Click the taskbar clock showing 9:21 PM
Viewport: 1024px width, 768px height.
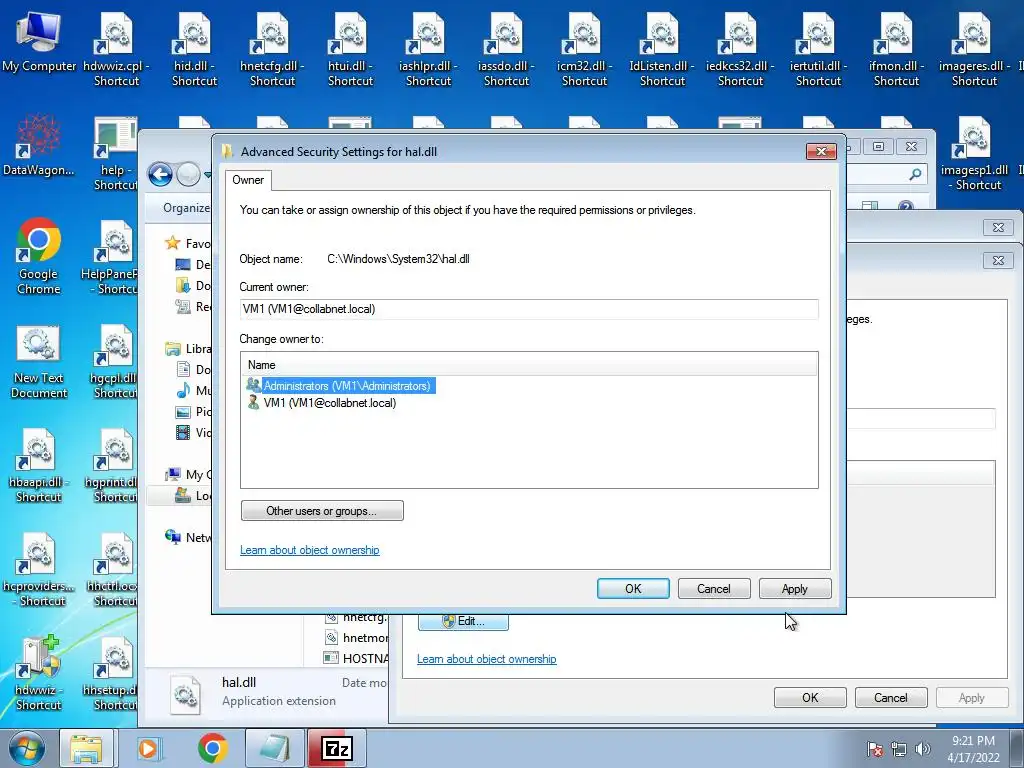pos(973,749)
